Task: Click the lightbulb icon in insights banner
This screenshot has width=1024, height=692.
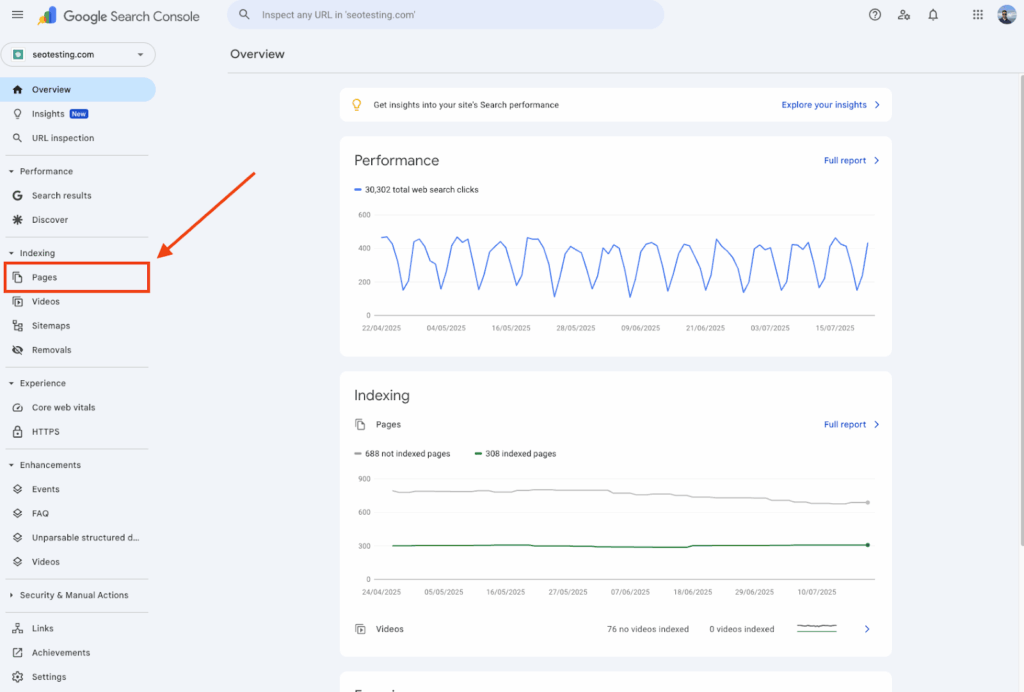Action: click(x=357, y=104)
